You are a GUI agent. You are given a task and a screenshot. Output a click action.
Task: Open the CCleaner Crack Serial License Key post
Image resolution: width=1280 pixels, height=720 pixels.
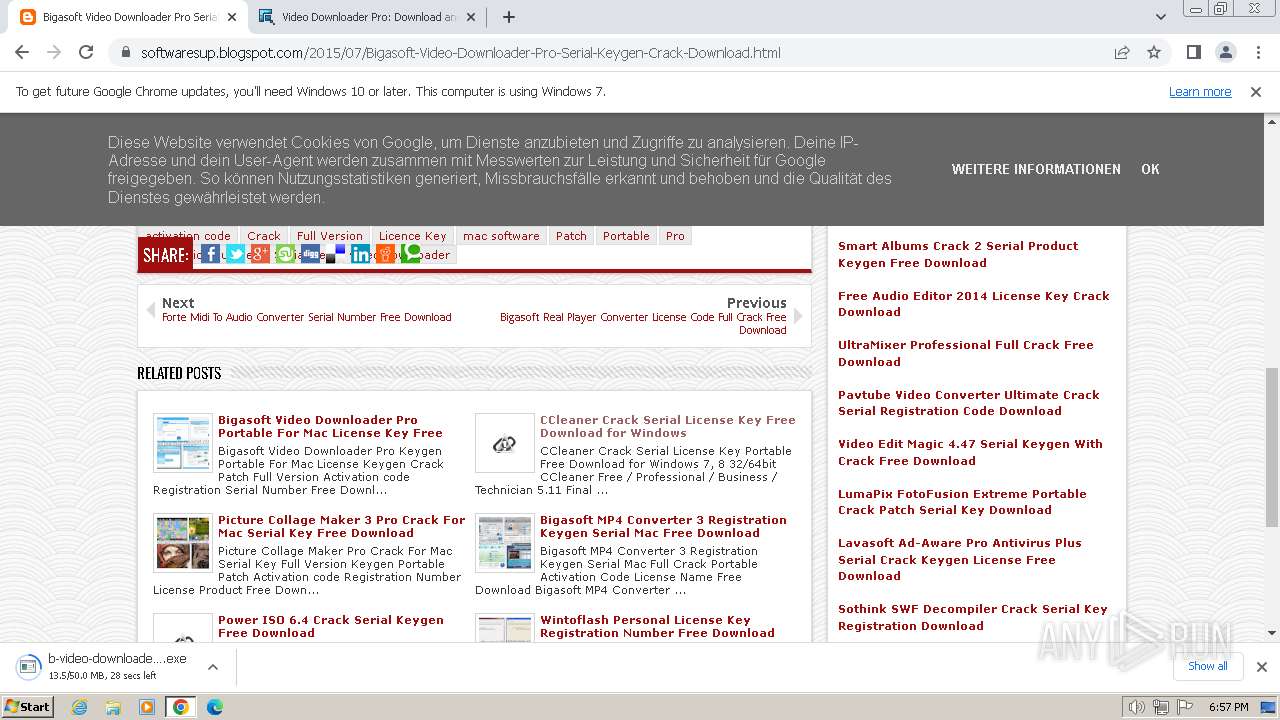tap(668, 427)
